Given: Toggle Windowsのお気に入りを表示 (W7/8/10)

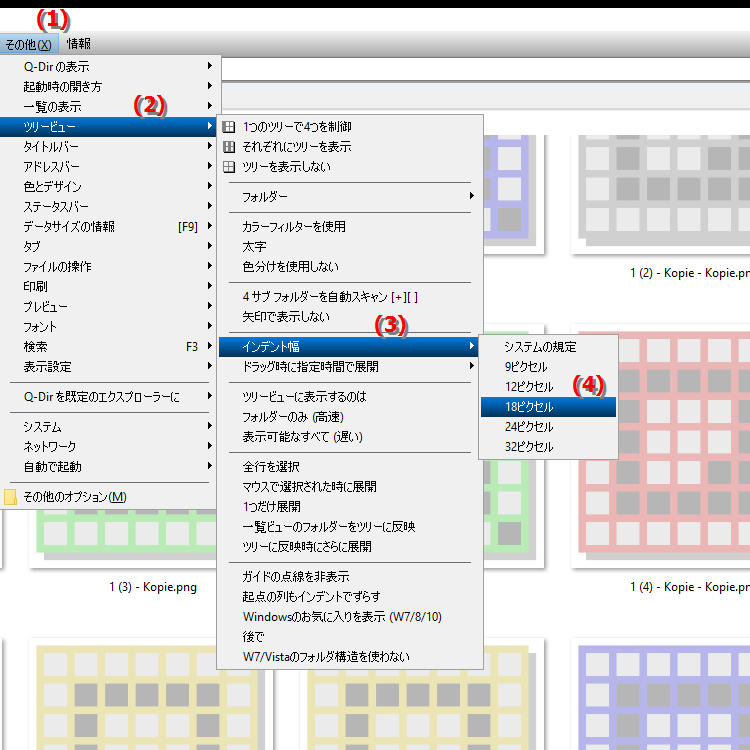Looking at the screenshot, I should (350, 617).
